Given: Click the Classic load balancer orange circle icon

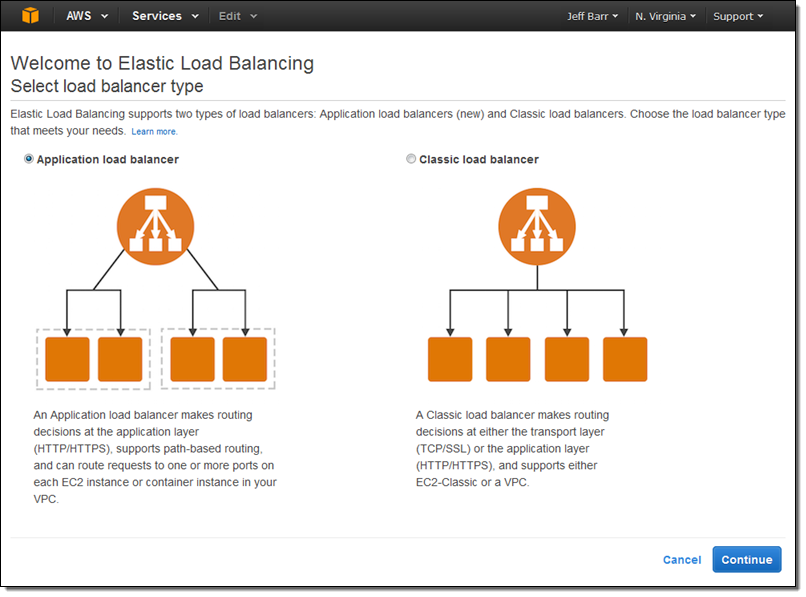Looking at the screenshot, I should (537, 226).
